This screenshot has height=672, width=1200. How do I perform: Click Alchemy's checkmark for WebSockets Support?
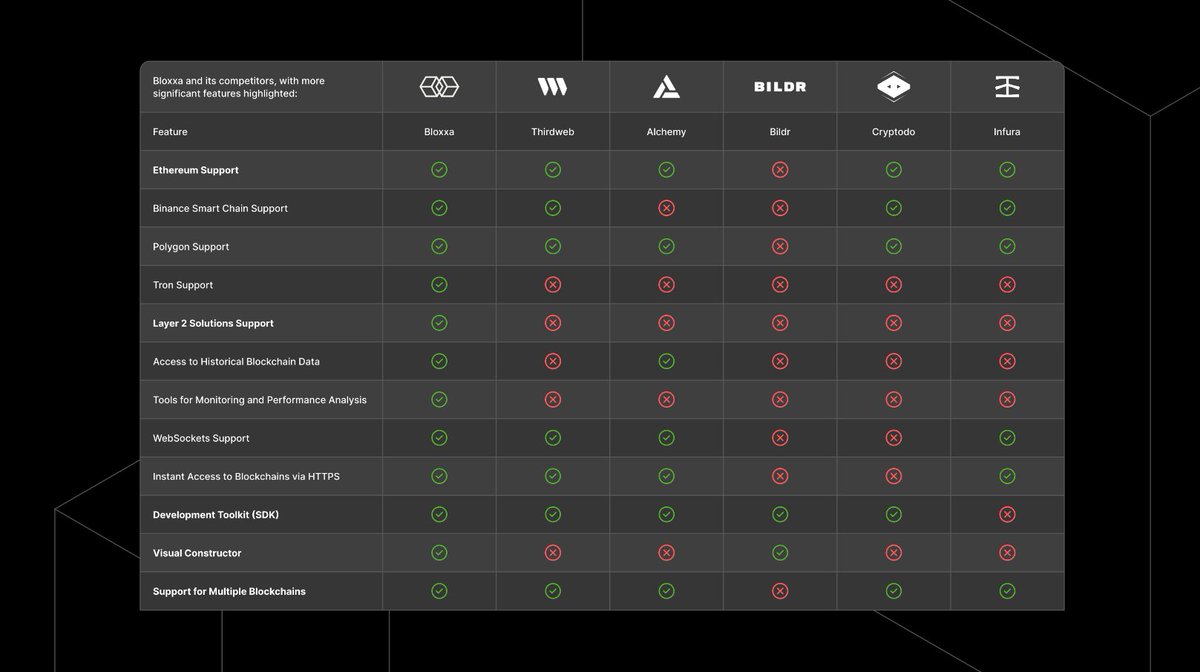[666, 438]
